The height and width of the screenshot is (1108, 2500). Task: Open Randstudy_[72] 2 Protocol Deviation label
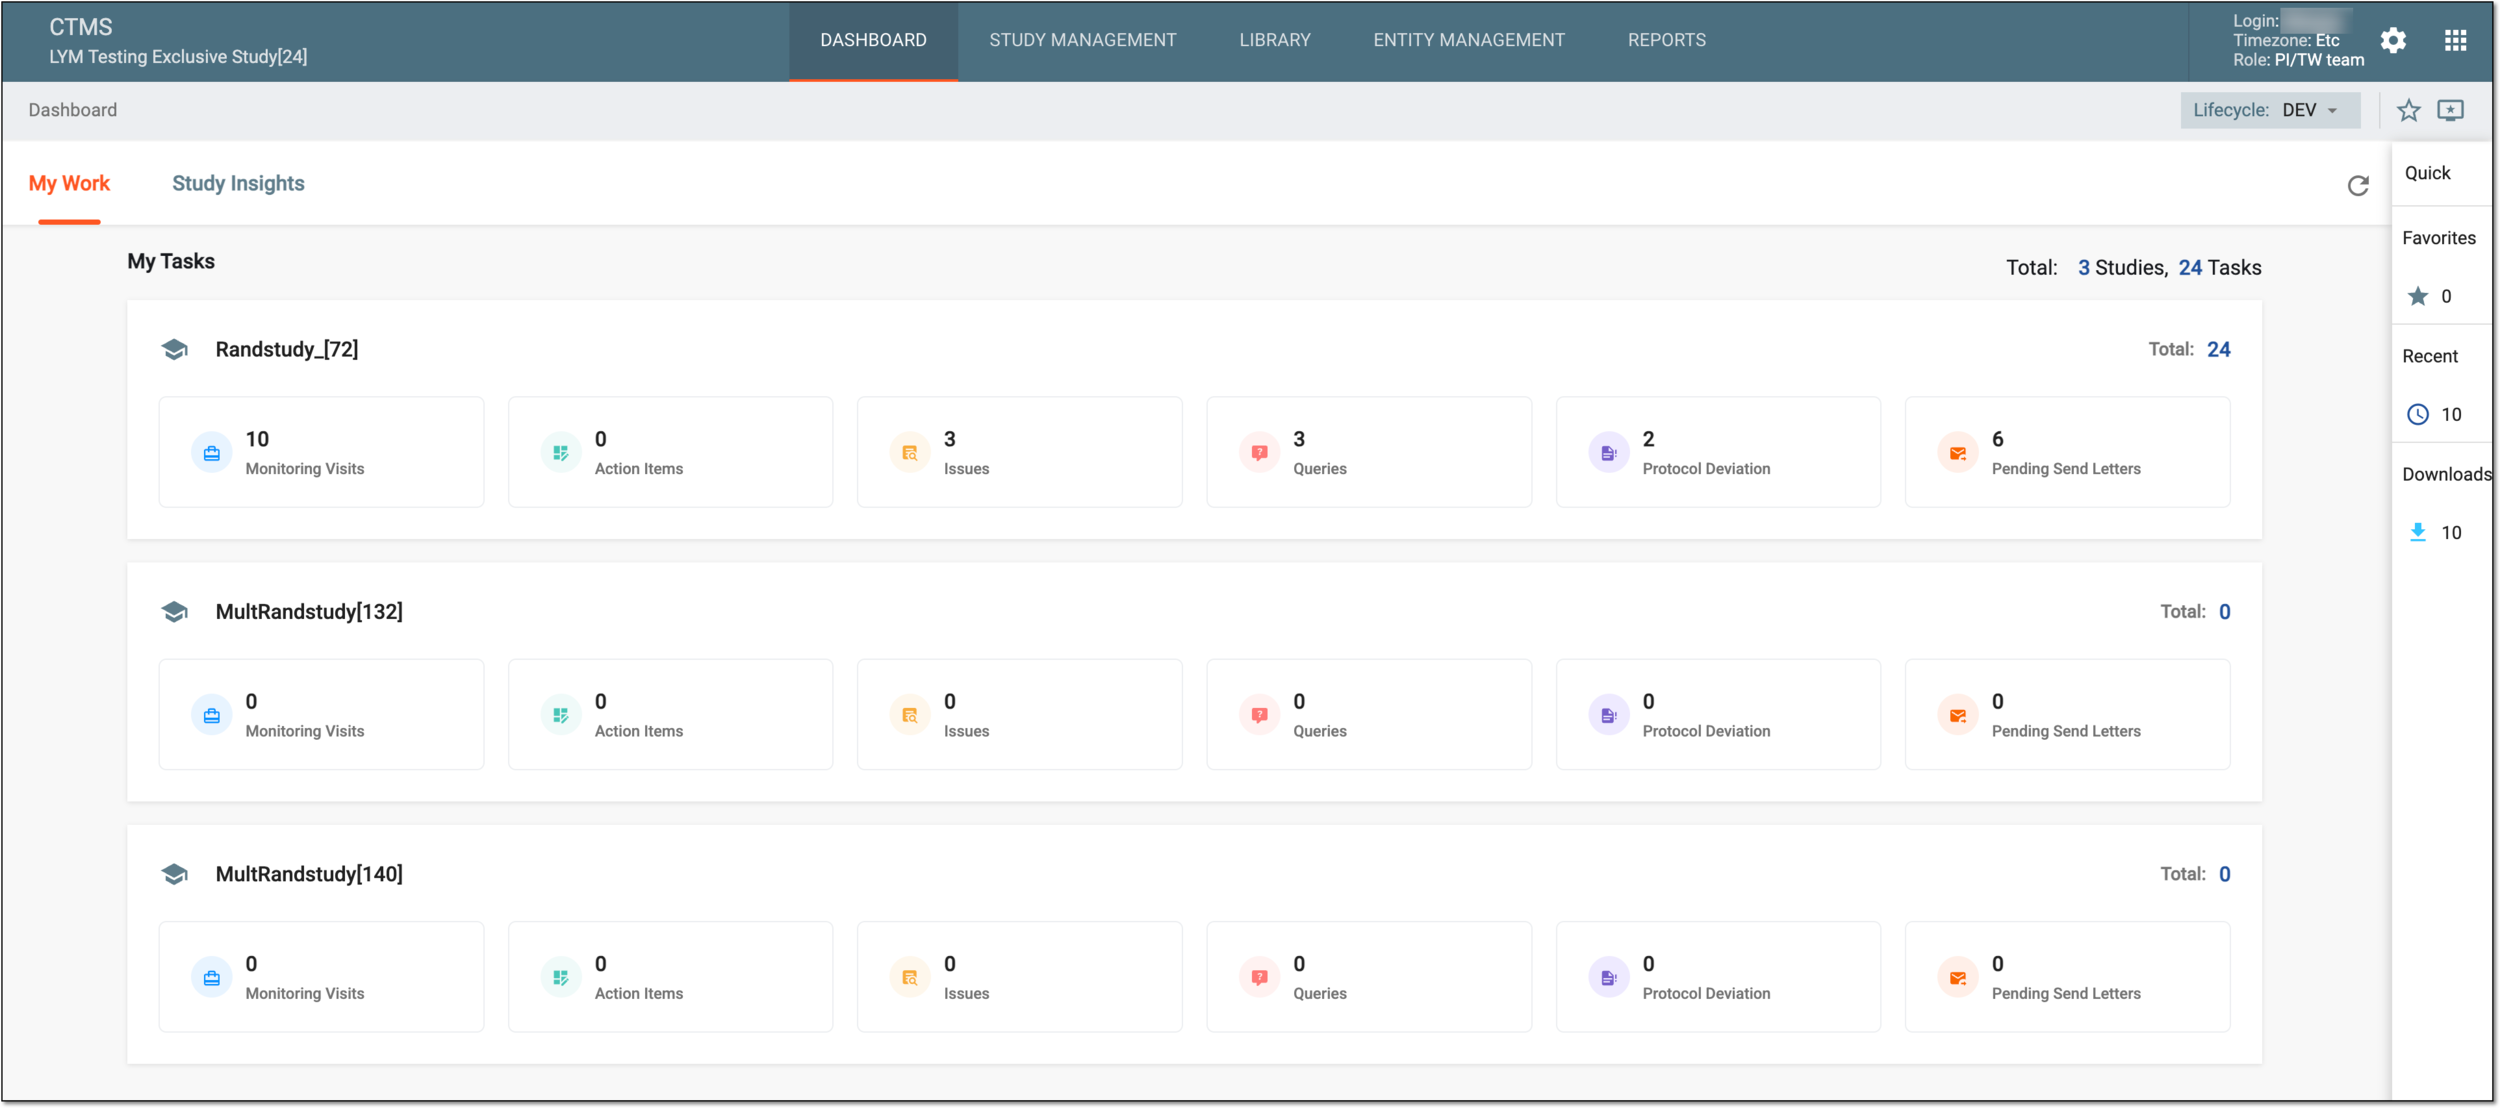pos(1706,469)
